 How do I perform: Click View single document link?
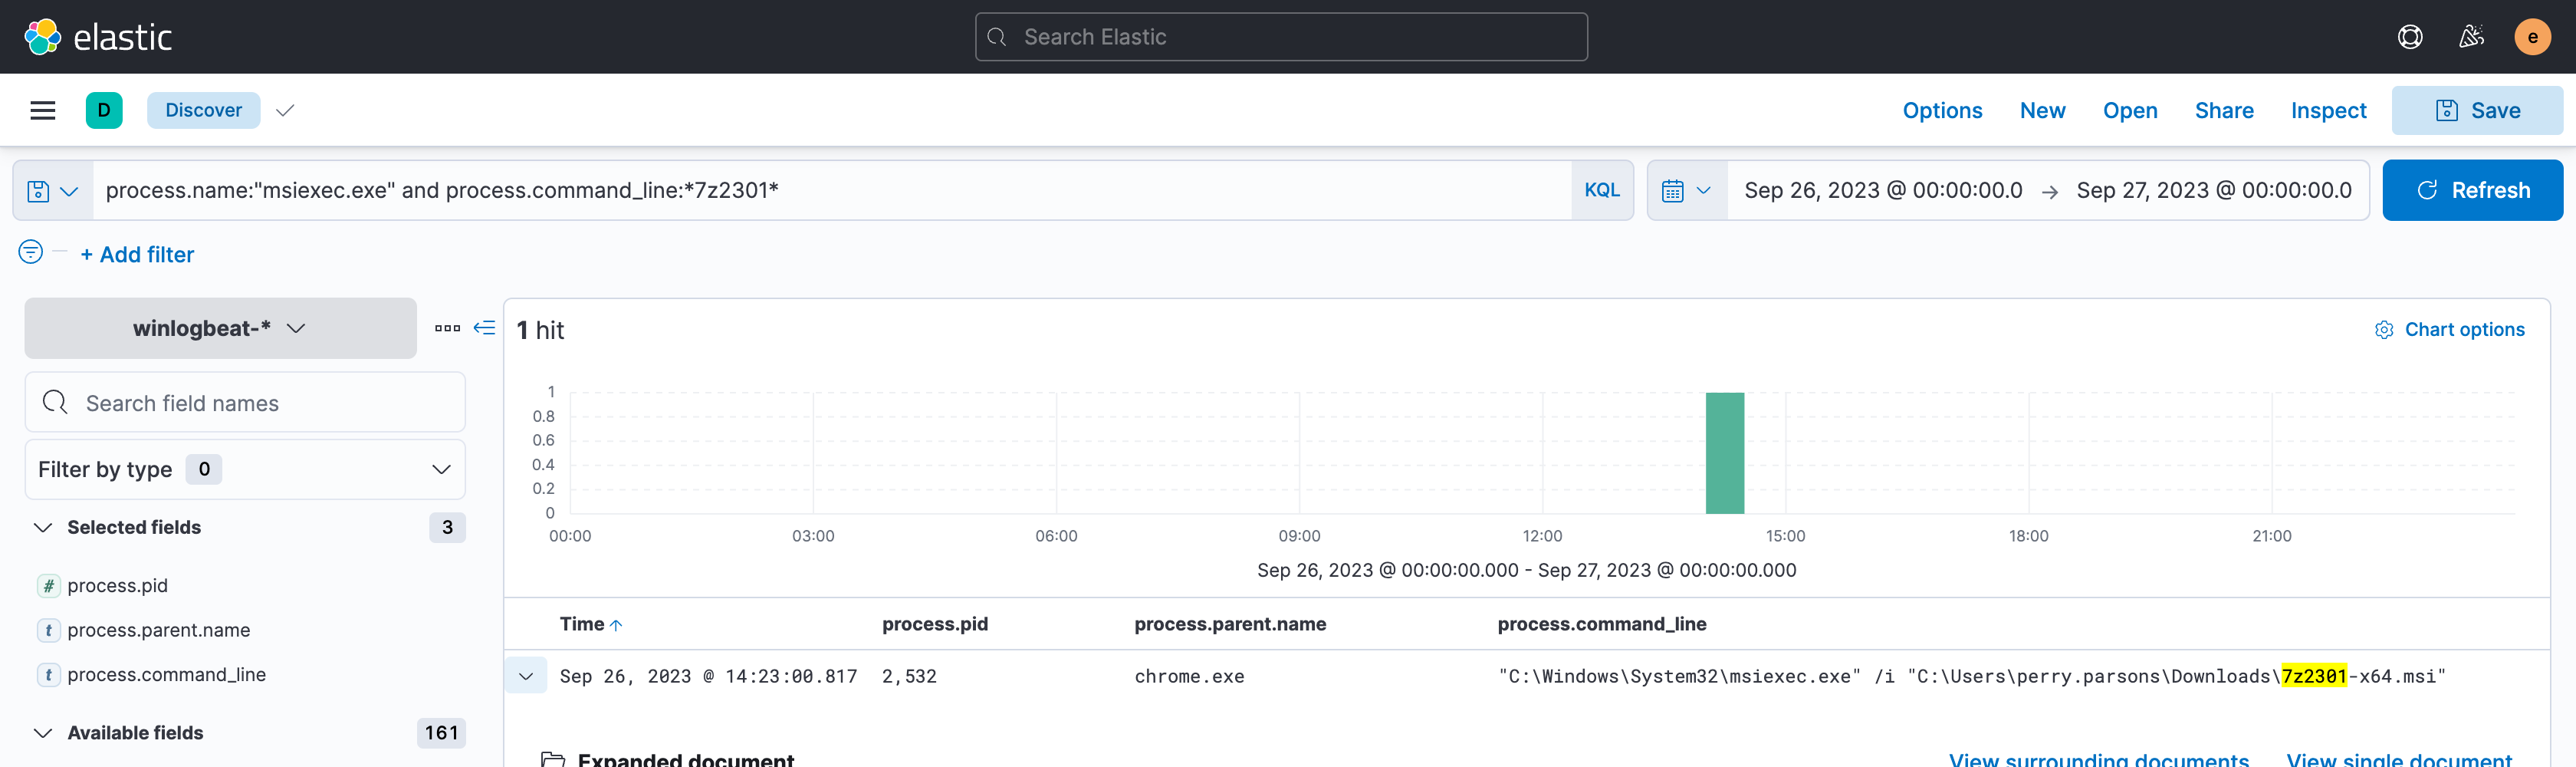tap(2398, 759)
